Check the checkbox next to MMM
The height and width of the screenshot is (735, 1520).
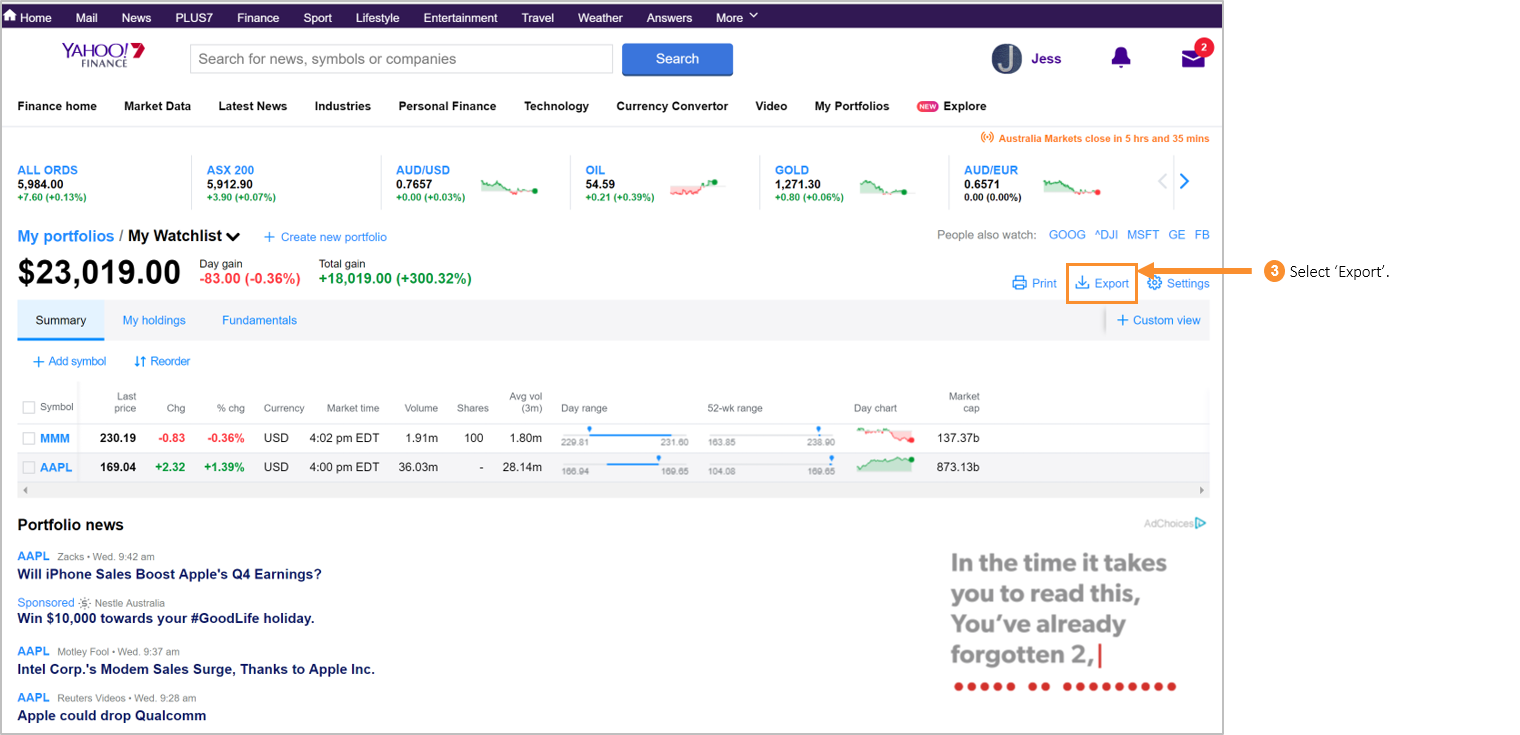(x=28, y=438)
